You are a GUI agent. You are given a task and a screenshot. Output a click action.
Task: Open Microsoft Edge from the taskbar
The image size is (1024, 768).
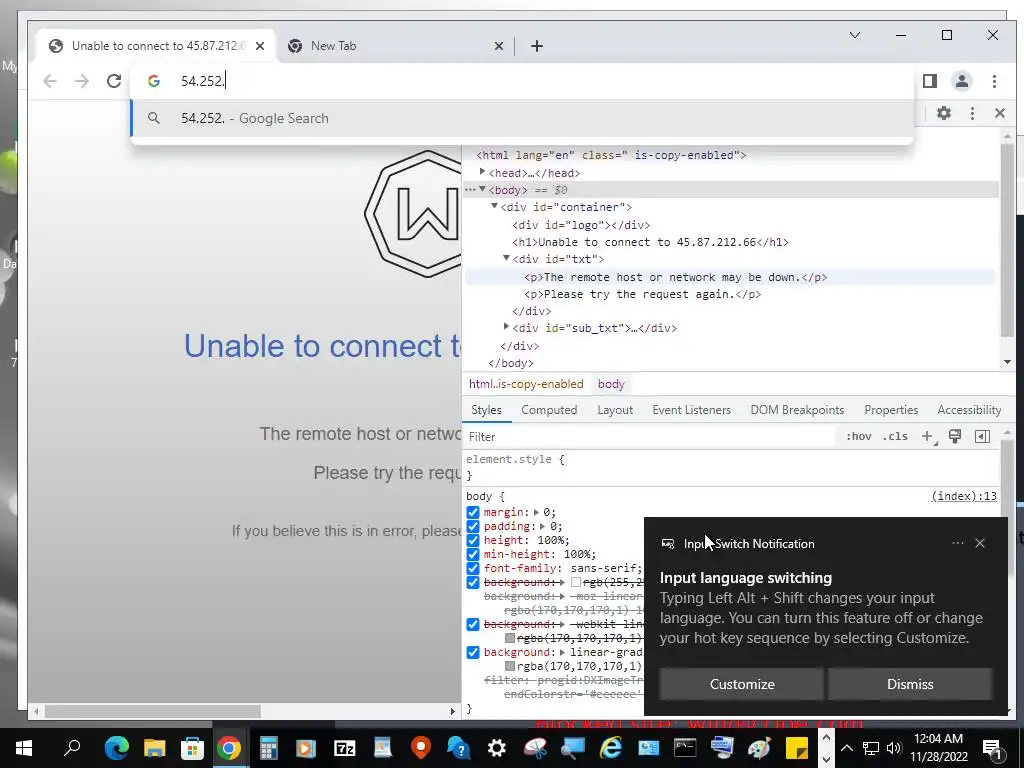coord(117,748)
